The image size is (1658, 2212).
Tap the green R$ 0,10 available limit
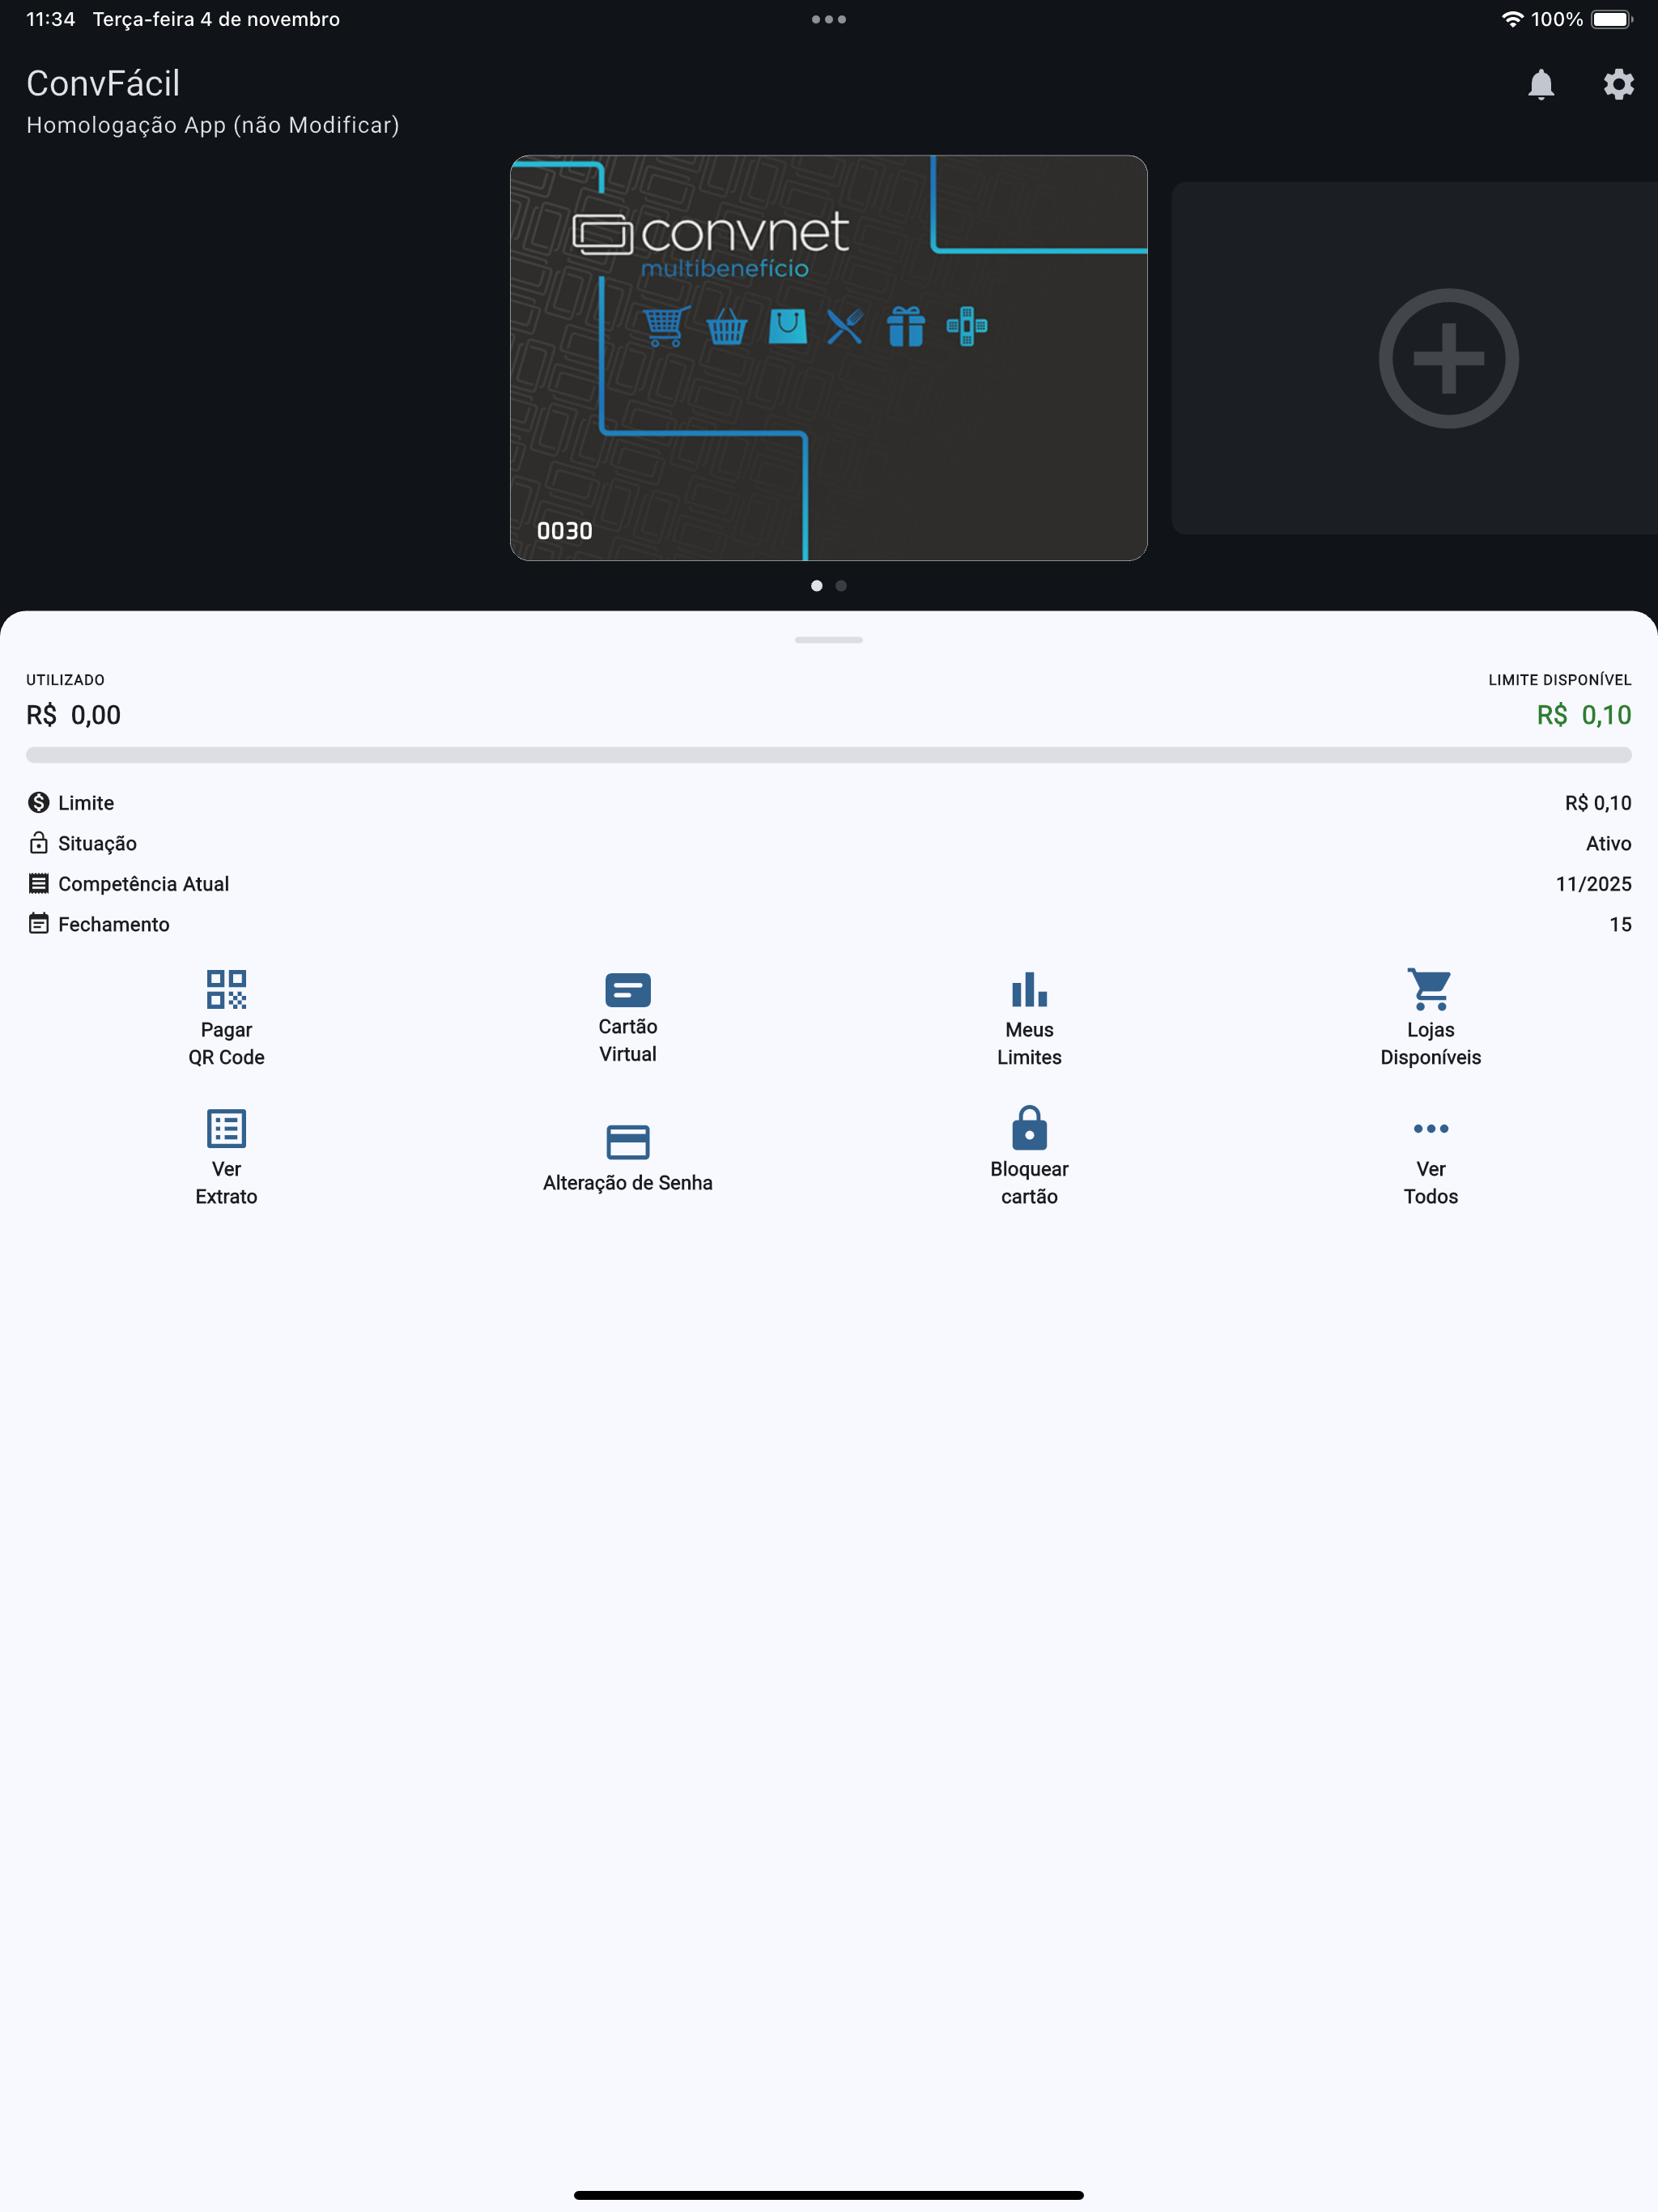[x=1584, y=715]
